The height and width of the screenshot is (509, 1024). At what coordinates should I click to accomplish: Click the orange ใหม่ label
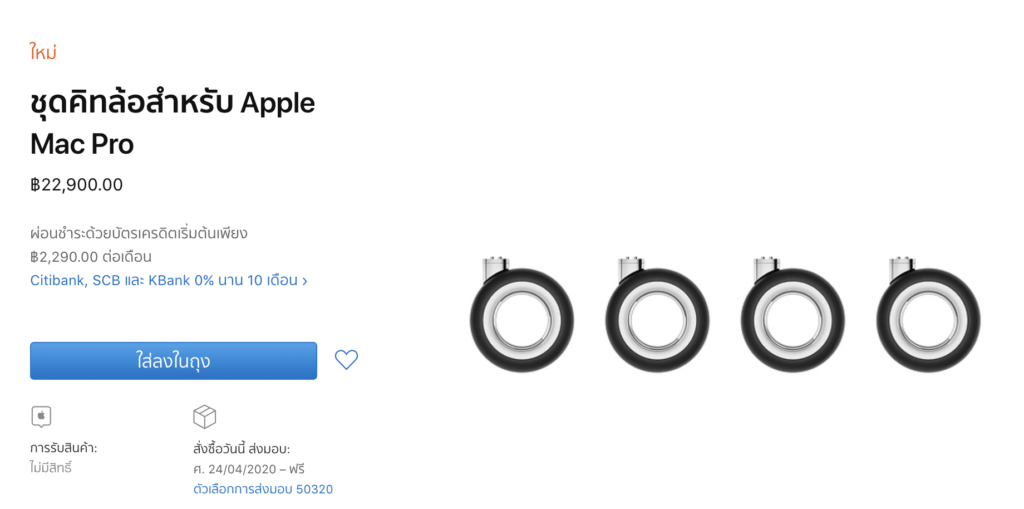click(x=43, y=53)
